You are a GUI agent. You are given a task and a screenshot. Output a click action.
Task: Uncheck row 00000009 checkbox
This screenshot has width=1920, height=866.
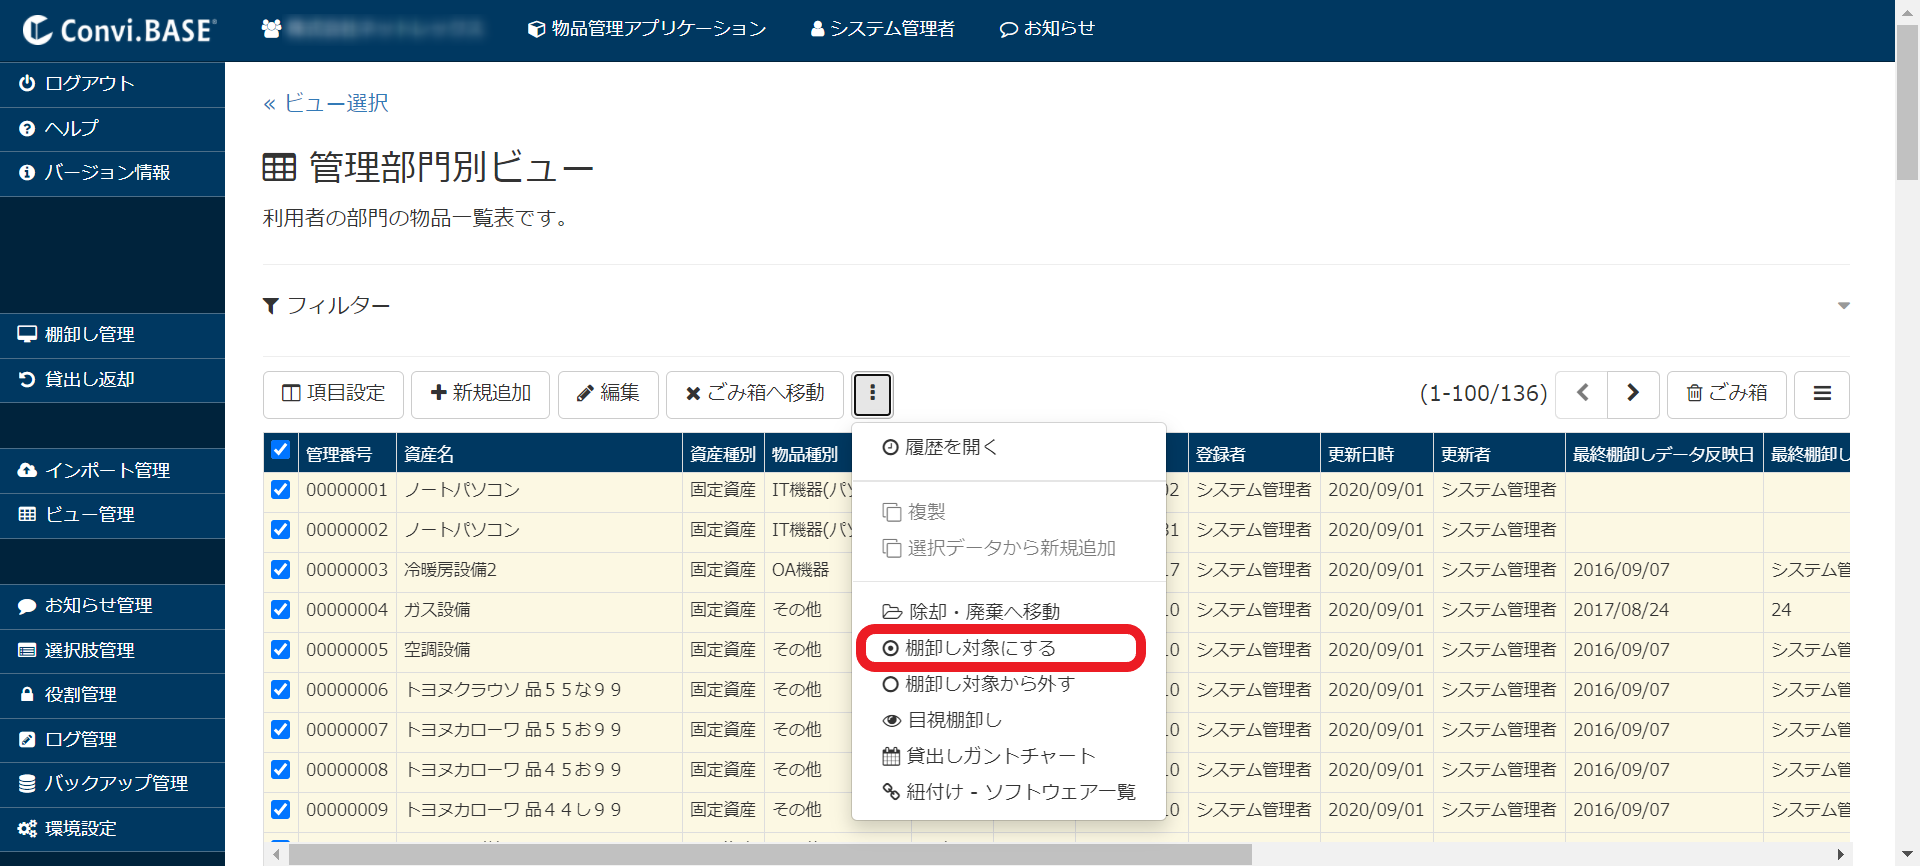tap(281, 810)
